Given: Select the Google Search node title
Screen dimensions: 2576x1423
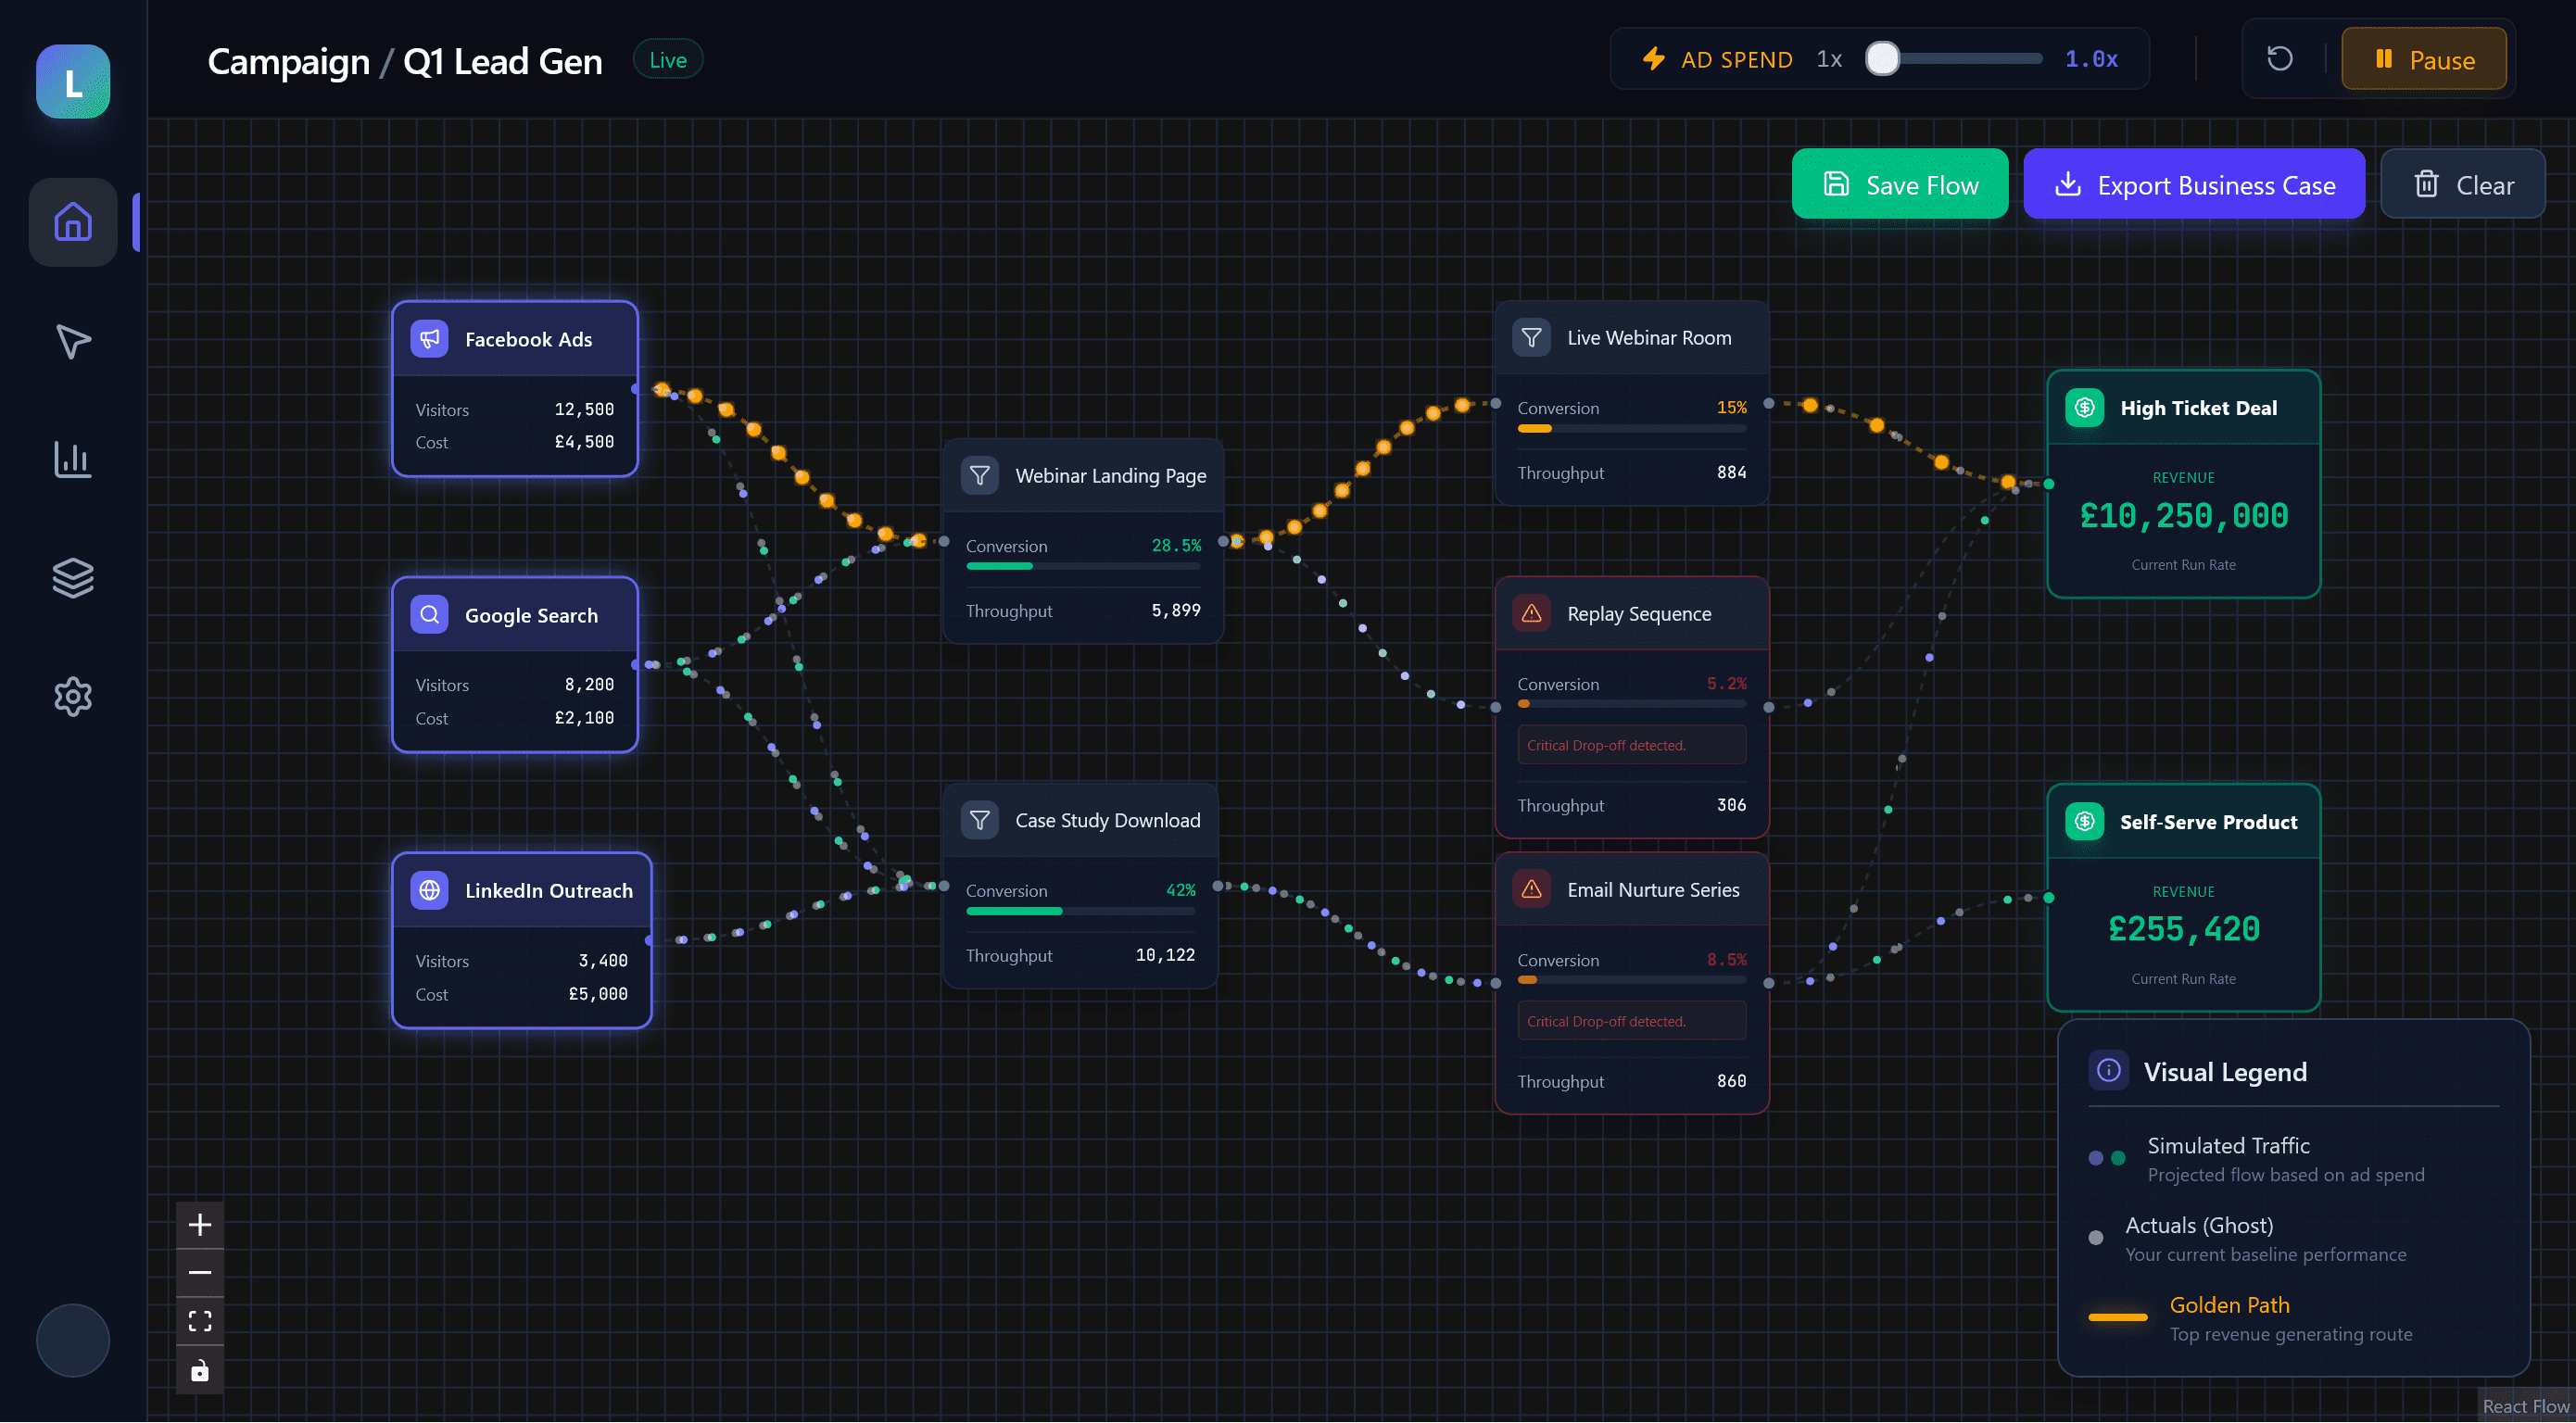Looking at the screenshot, I should 531,616.
